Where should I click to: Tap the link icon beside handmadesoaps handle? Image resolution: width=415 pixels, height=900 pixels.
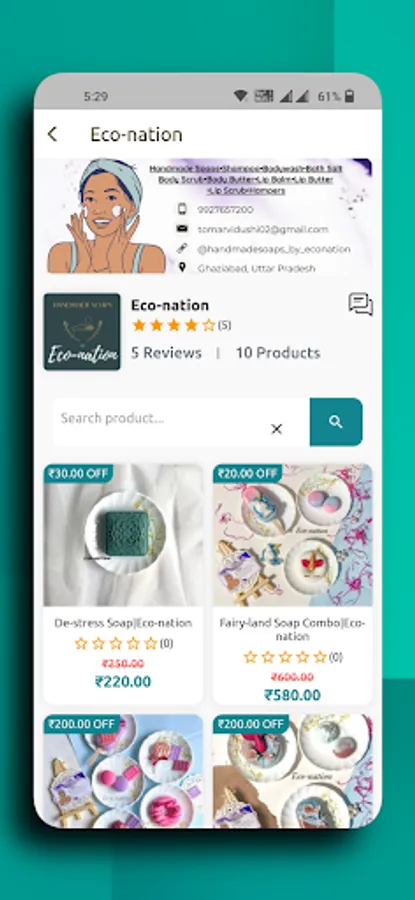[x=182, y=248]
